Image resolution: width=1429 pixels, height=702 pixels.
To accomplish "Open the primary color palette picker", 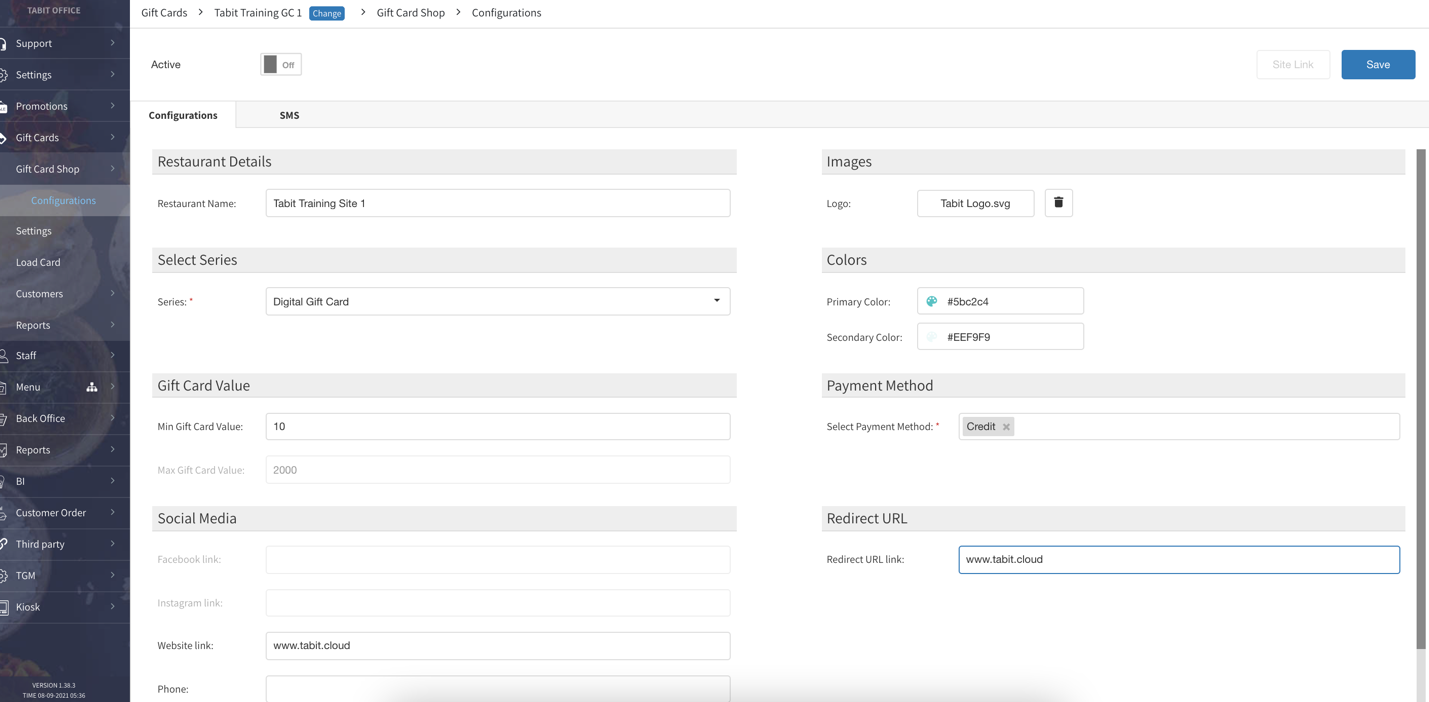I will (x=932, y=301).
